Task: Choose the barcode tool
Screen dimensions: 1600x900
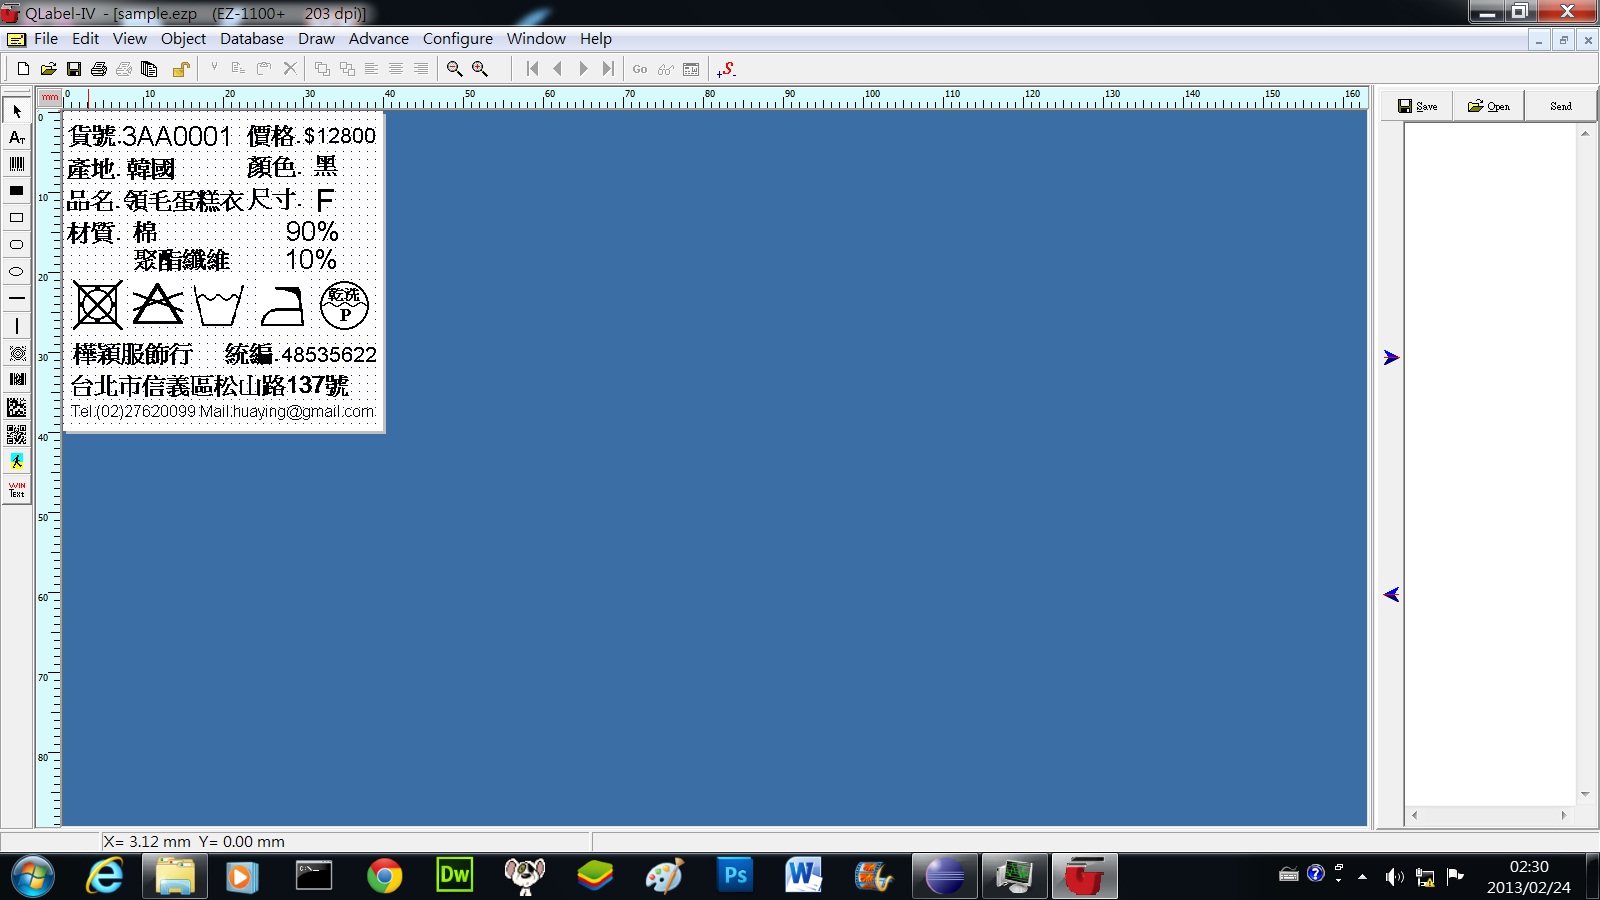Action: pos(17,164)
